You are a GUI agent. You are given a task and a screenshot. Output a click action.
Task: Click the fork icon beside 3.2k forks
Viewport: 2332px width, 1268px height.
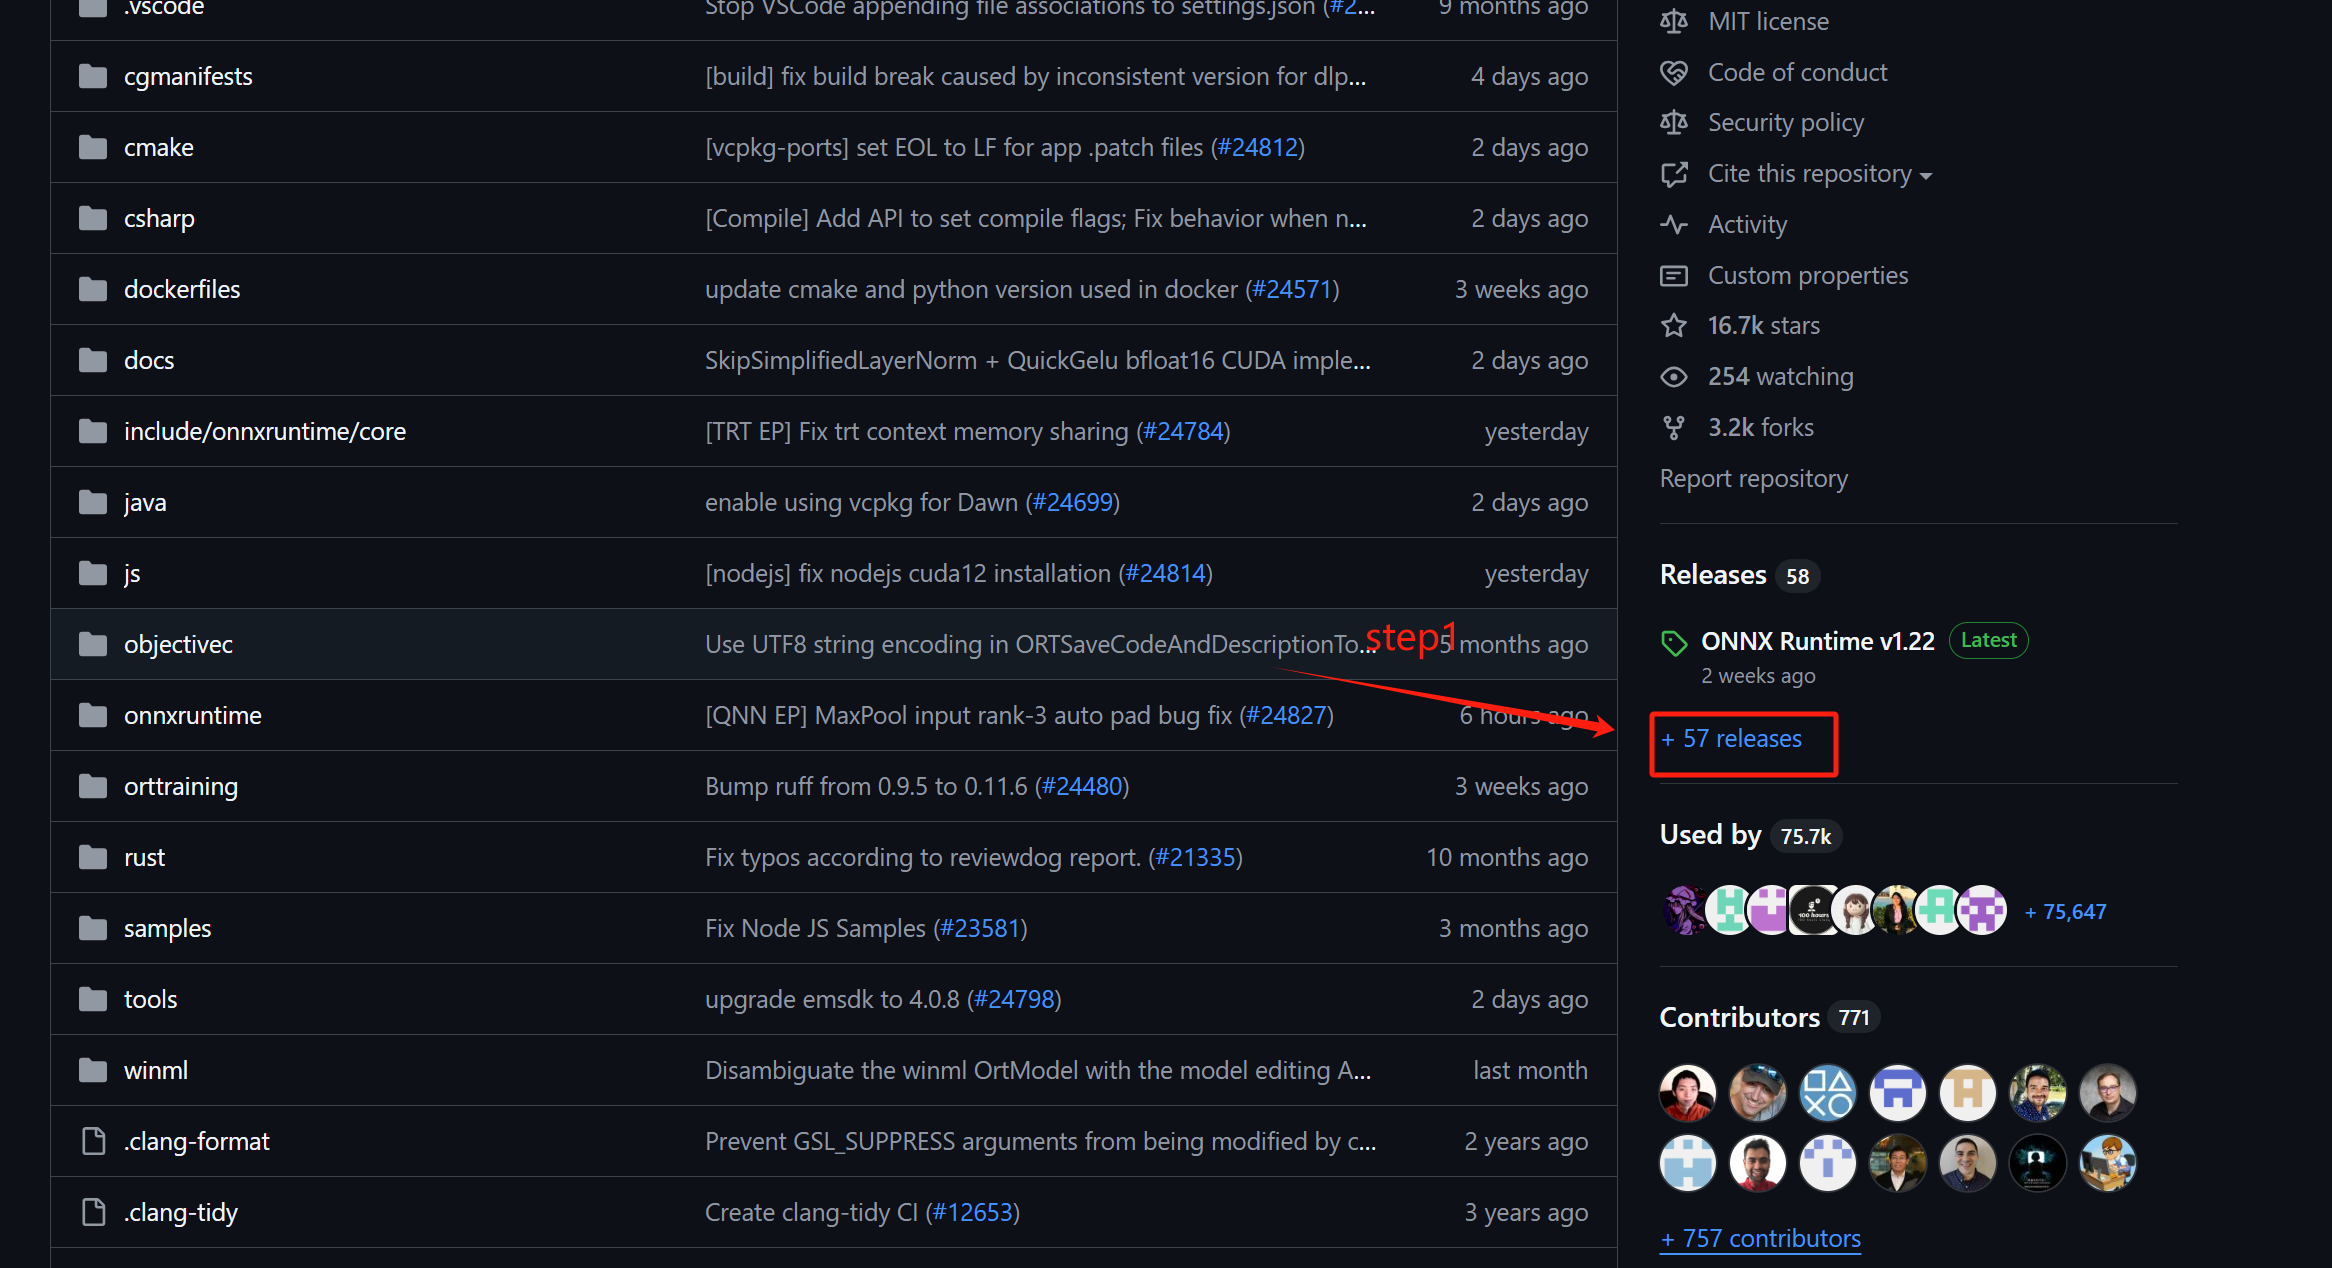click(1674, 428)
